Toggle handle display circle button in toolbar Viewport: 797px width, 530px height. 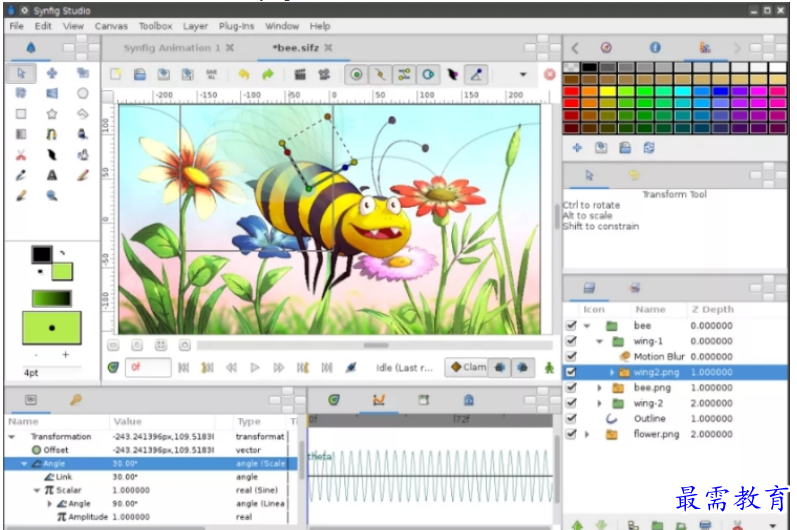click(x=356, y=75)
